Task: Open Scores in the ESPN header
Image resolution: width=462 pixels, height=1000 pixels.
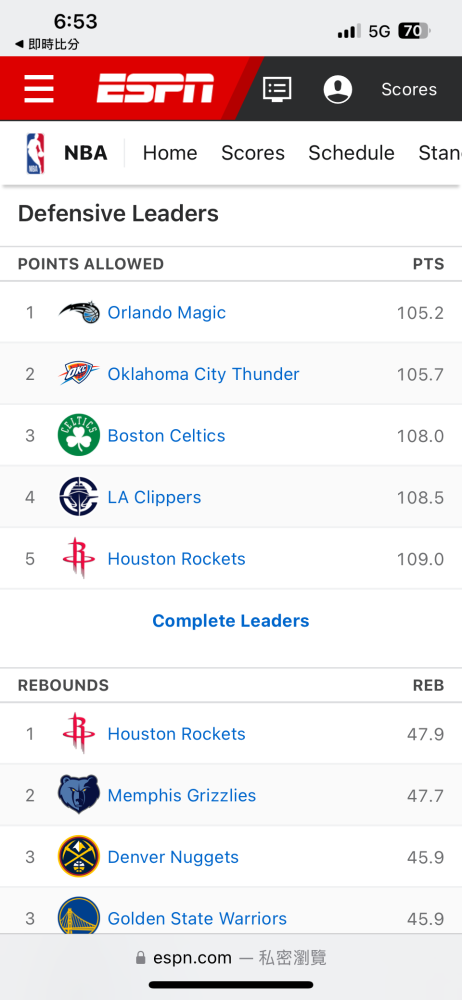Action: [409, 89]
